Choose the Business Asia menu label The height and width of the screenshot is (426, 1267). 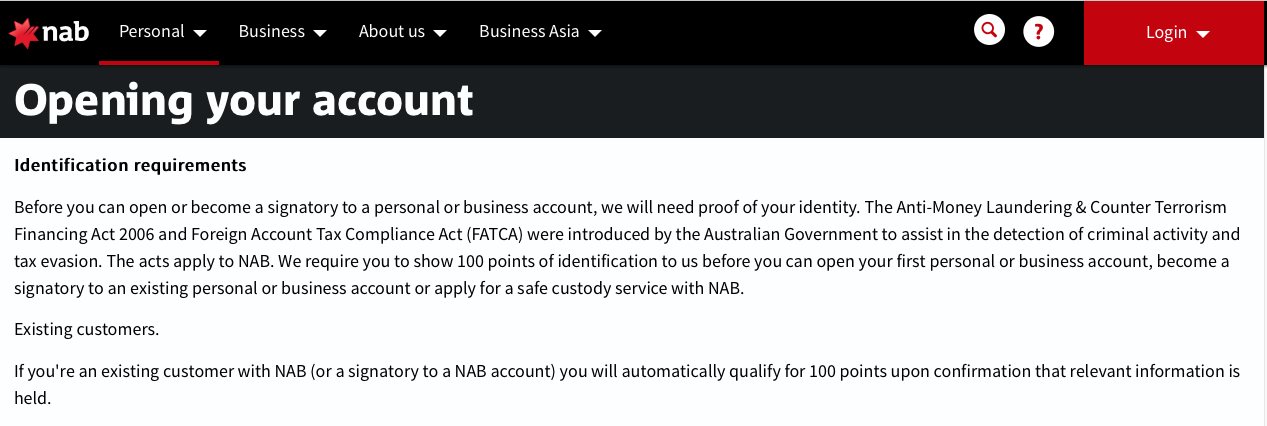(529, 31)
